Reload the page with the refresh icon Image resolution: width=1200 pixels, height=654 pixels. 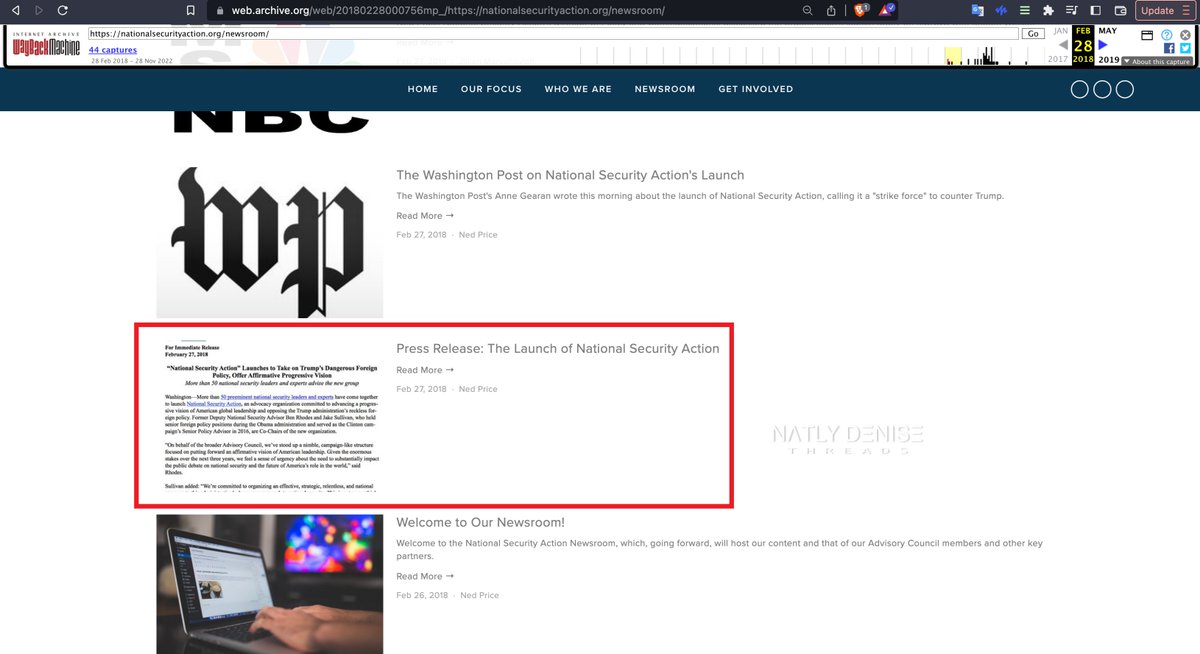coord(63,10)
